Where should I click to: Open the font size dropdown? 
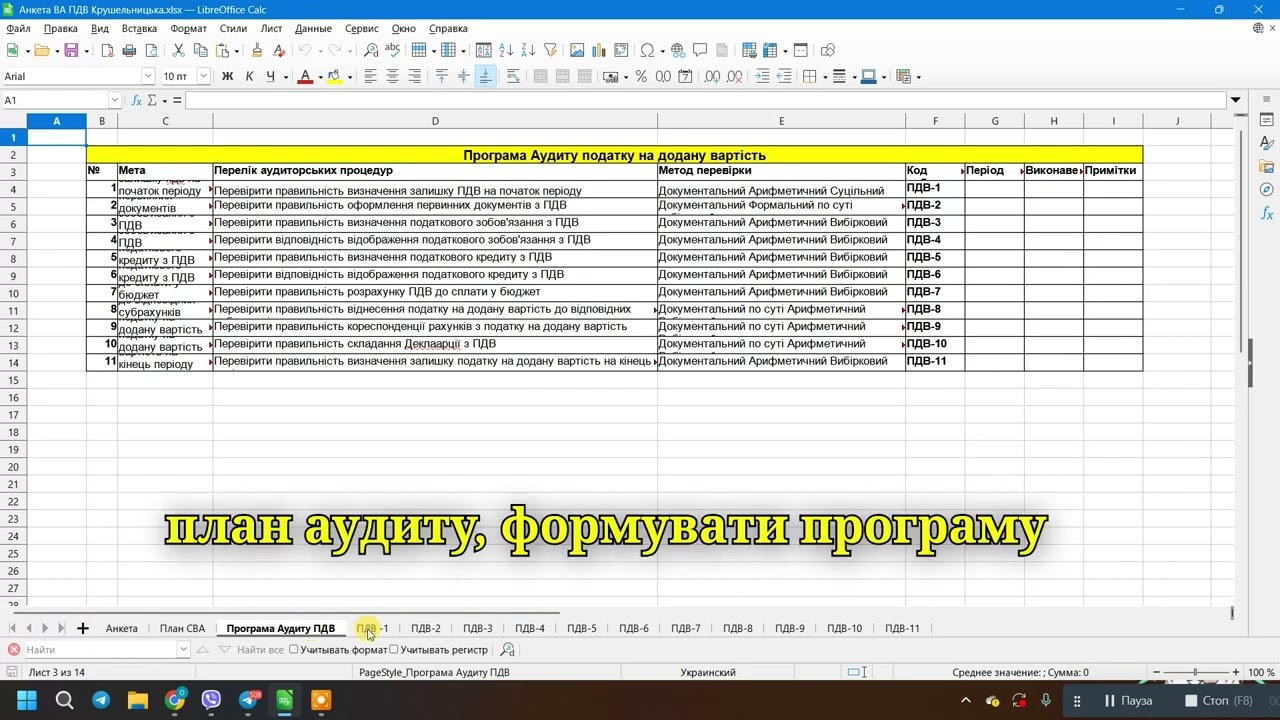[203, 76]
